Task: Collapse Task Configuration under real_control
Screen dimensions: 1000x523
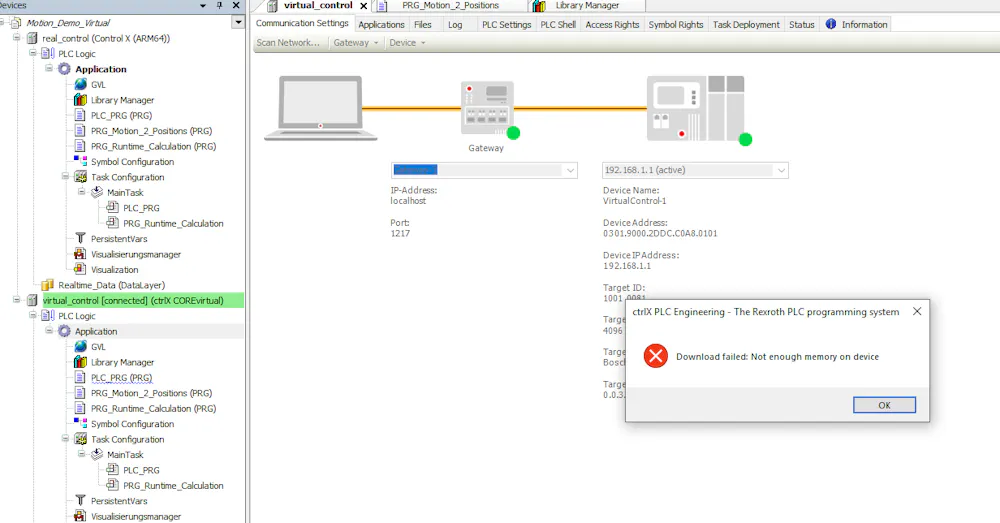Action: tap(66, 177)
